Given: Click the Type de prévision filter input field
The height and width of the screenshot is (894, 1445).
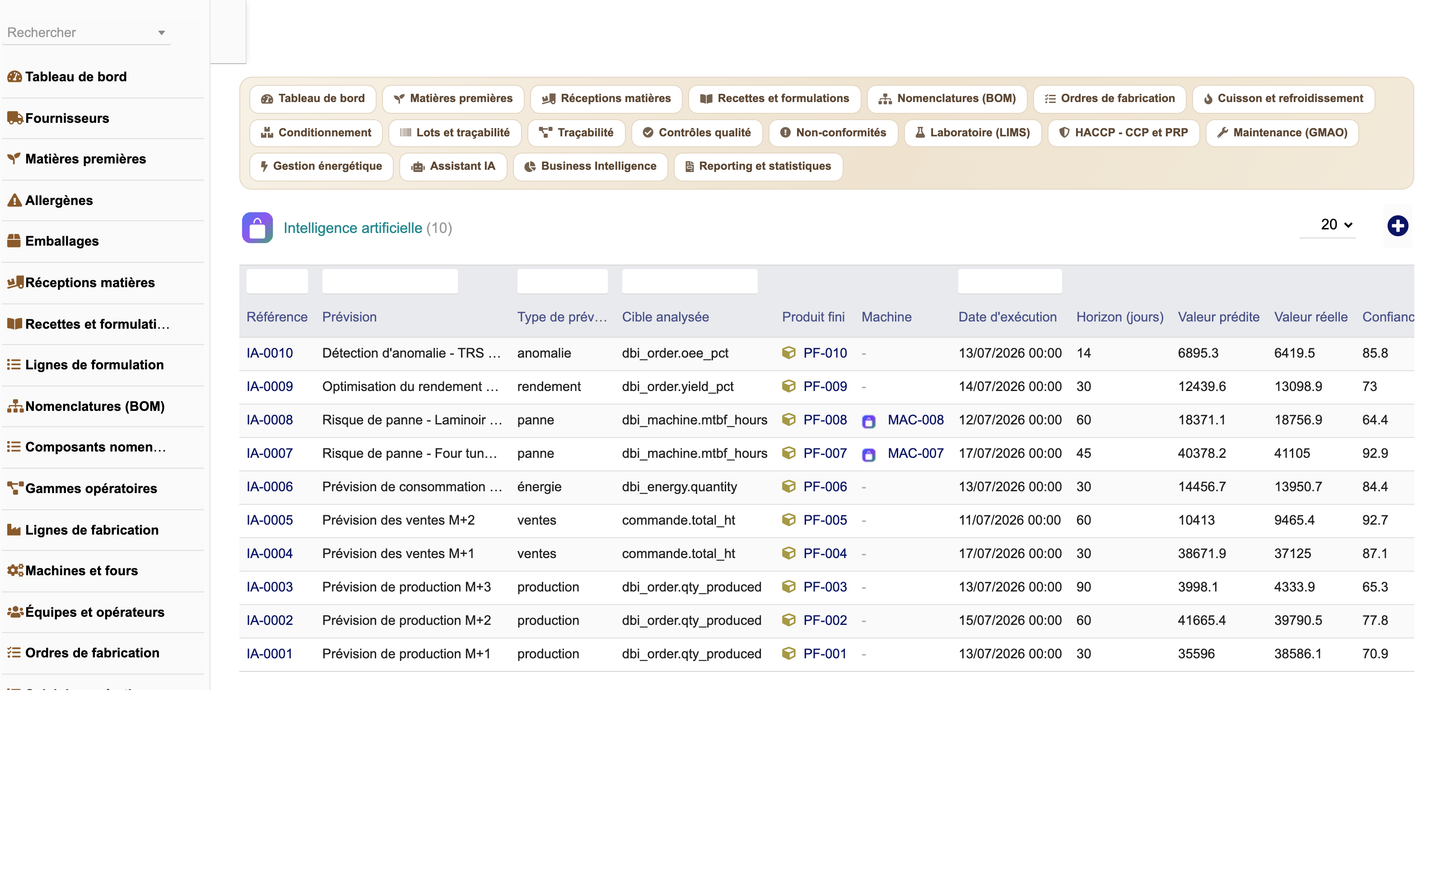Looking at the screenshot, I should (562, 281).
